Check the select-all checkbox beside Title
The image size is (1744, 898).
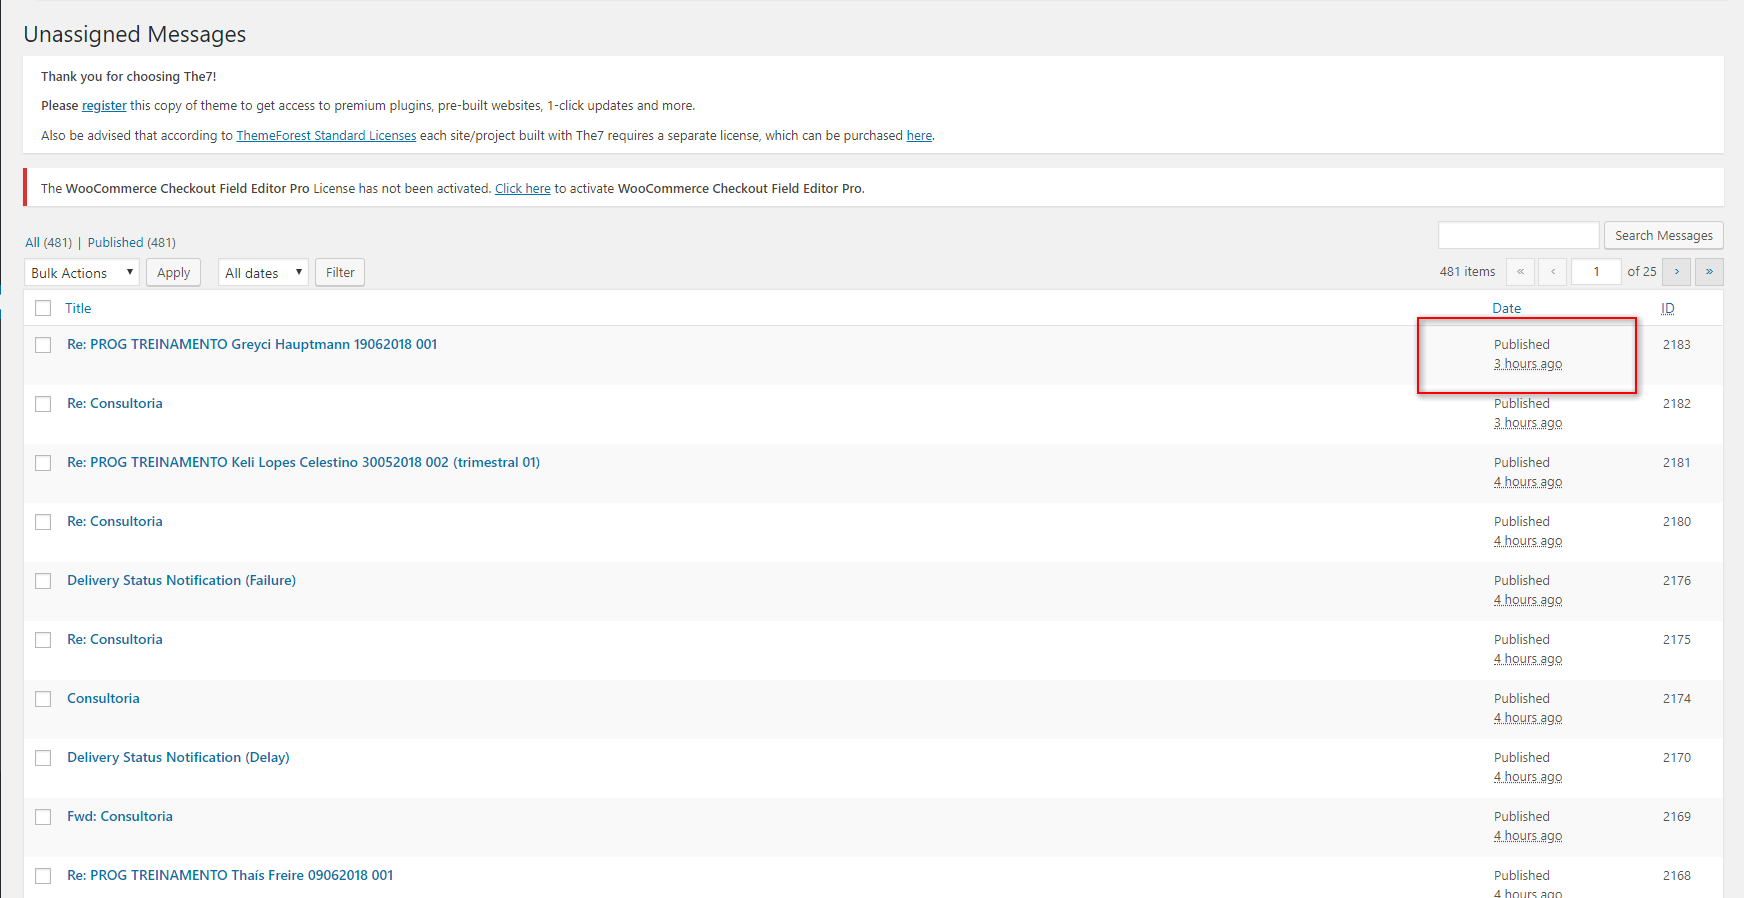click(43, 308)
